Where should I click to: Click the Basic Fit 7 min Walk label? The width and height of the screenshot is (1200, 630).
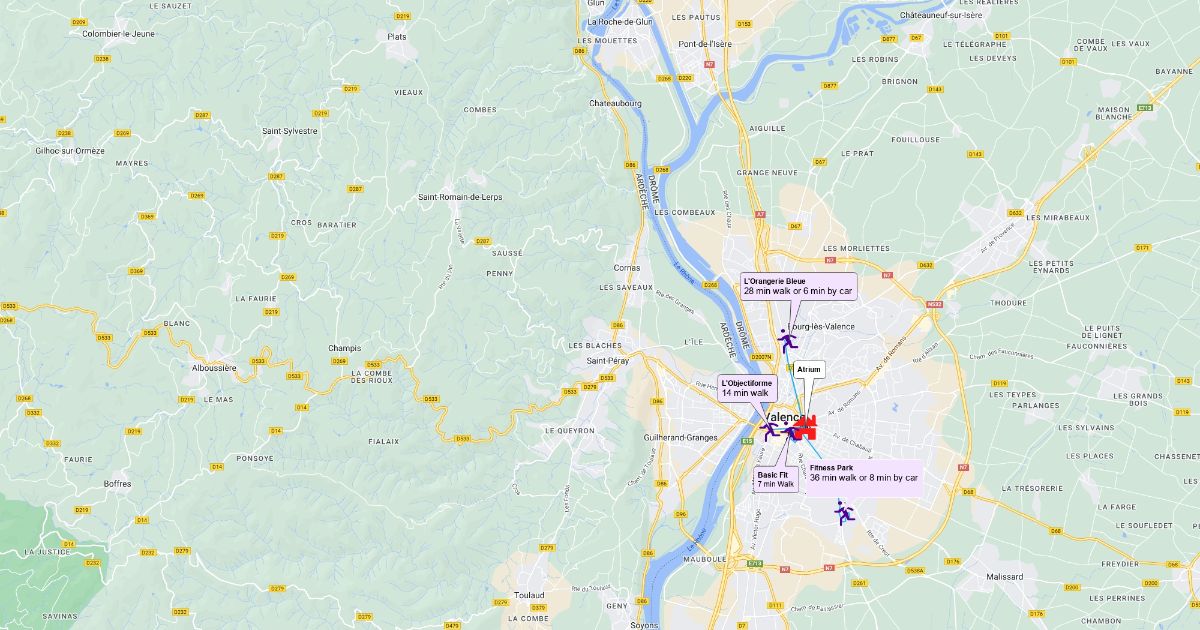pyautogui.click(x=776, y=480)
